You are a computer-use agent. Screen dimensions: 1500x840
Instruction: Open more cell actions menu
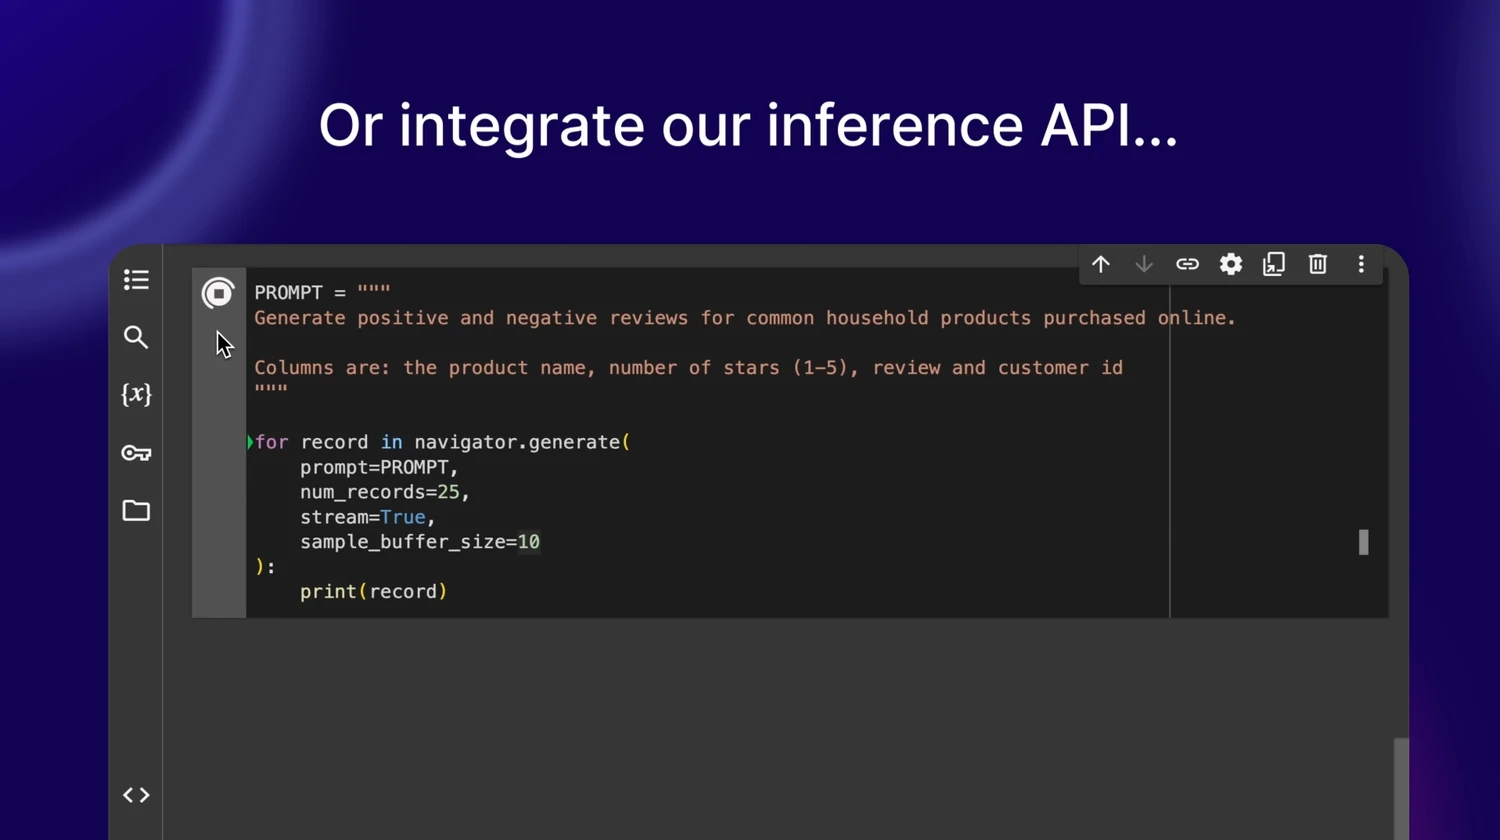[1361, 264]
